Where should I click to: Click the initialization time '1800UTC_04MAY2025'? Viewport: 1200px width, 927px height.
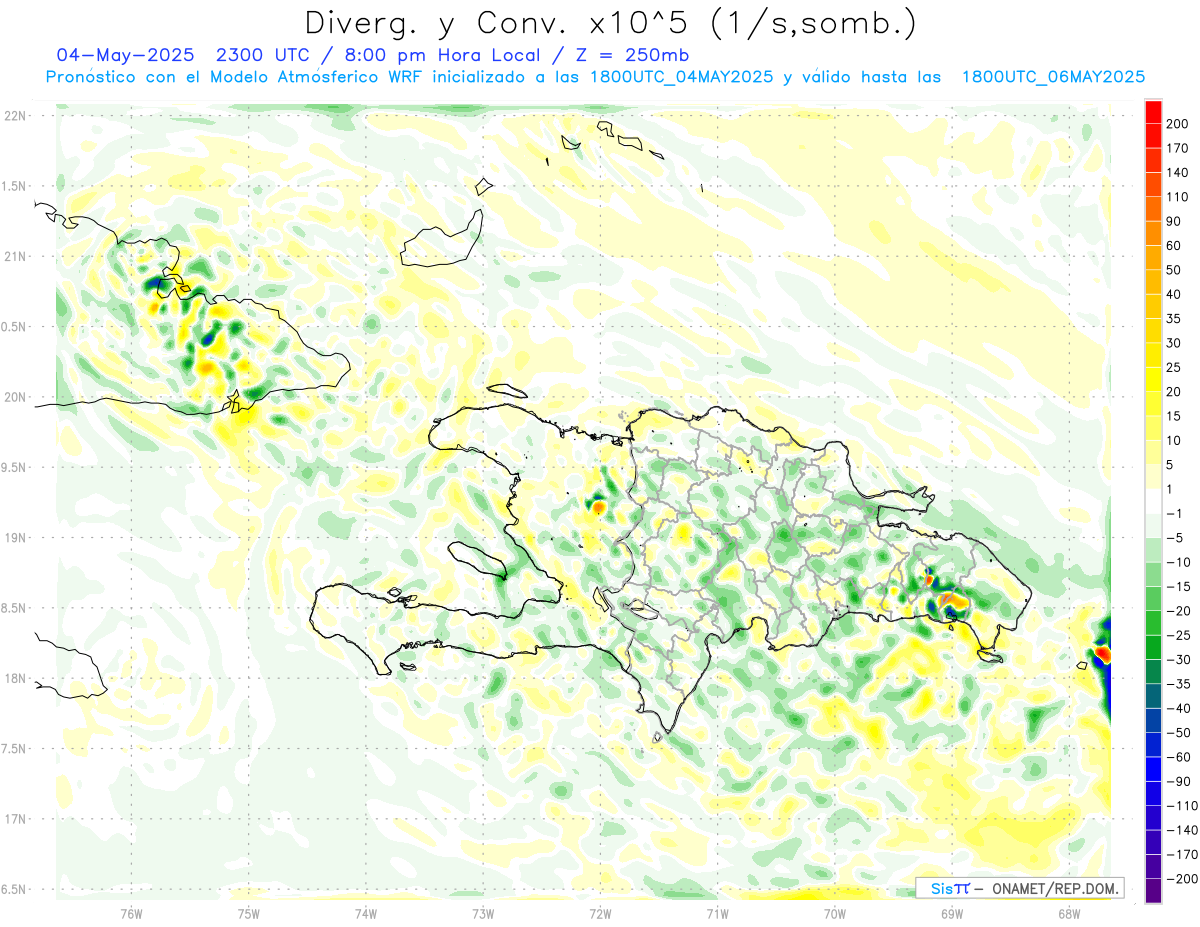pos(682,76)
